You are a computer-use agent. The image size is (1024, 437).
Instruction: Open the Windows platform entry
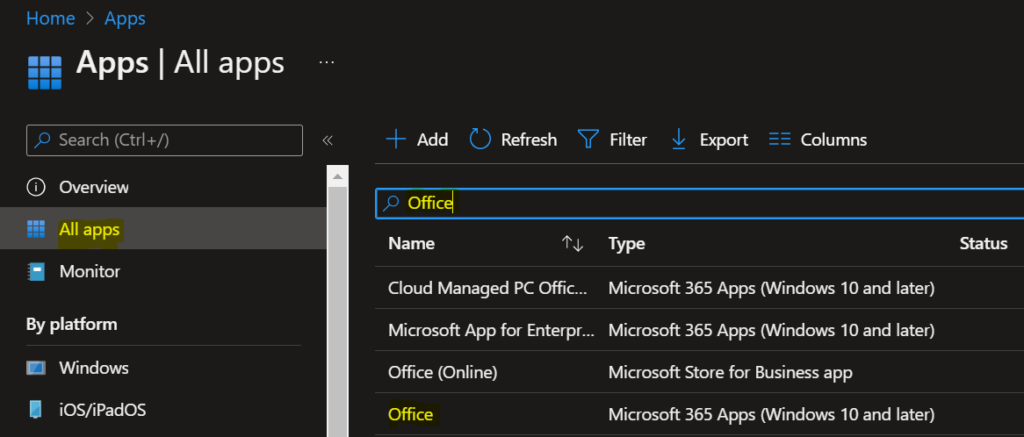coord(93,368)
